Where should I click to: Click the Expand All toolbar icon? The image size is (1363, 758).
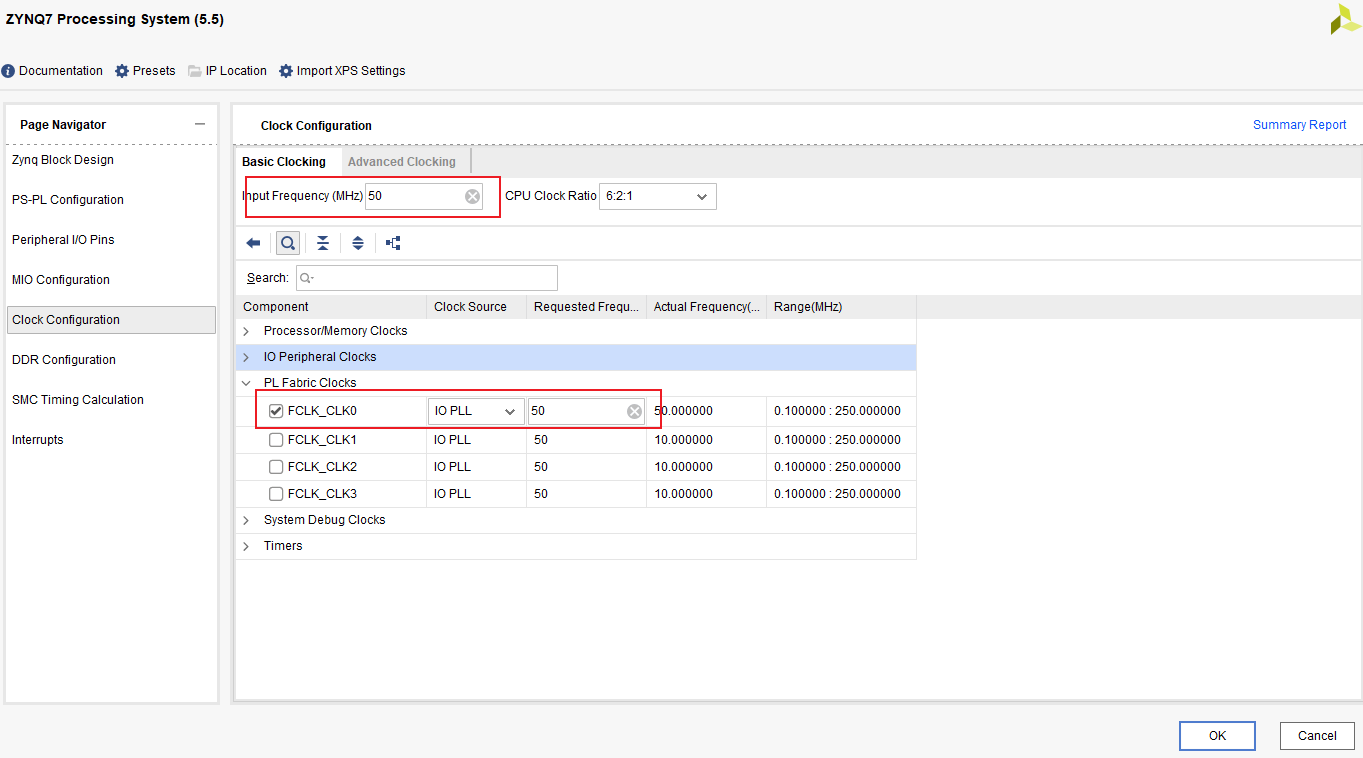(358, 243)
